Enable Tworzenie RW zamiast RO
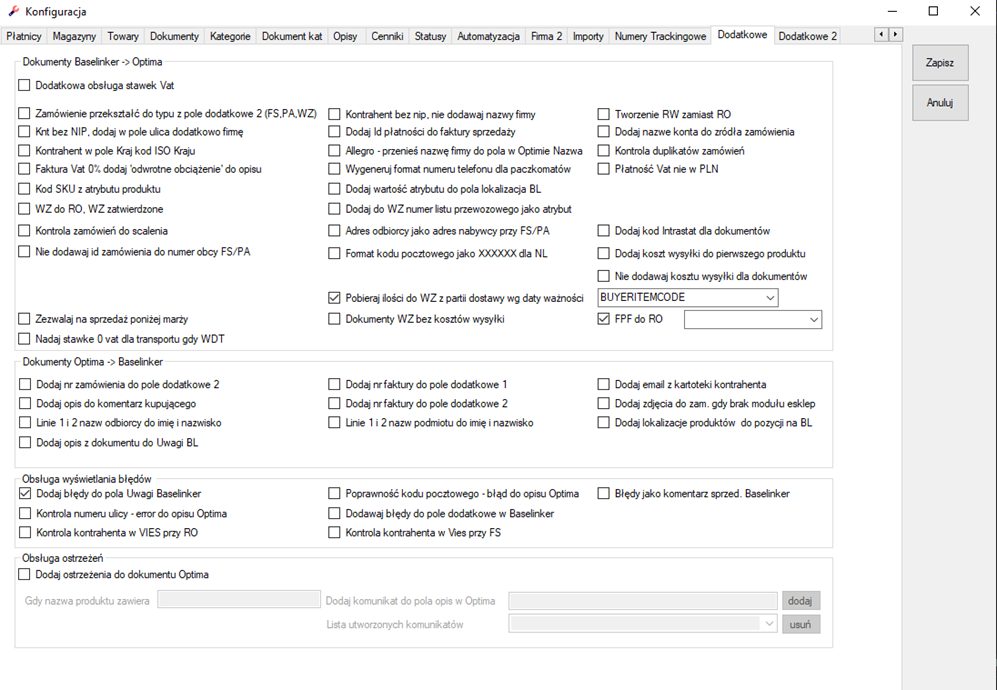Image resolution: width=997 pixels, height=690 pixels. click(603, 114)
